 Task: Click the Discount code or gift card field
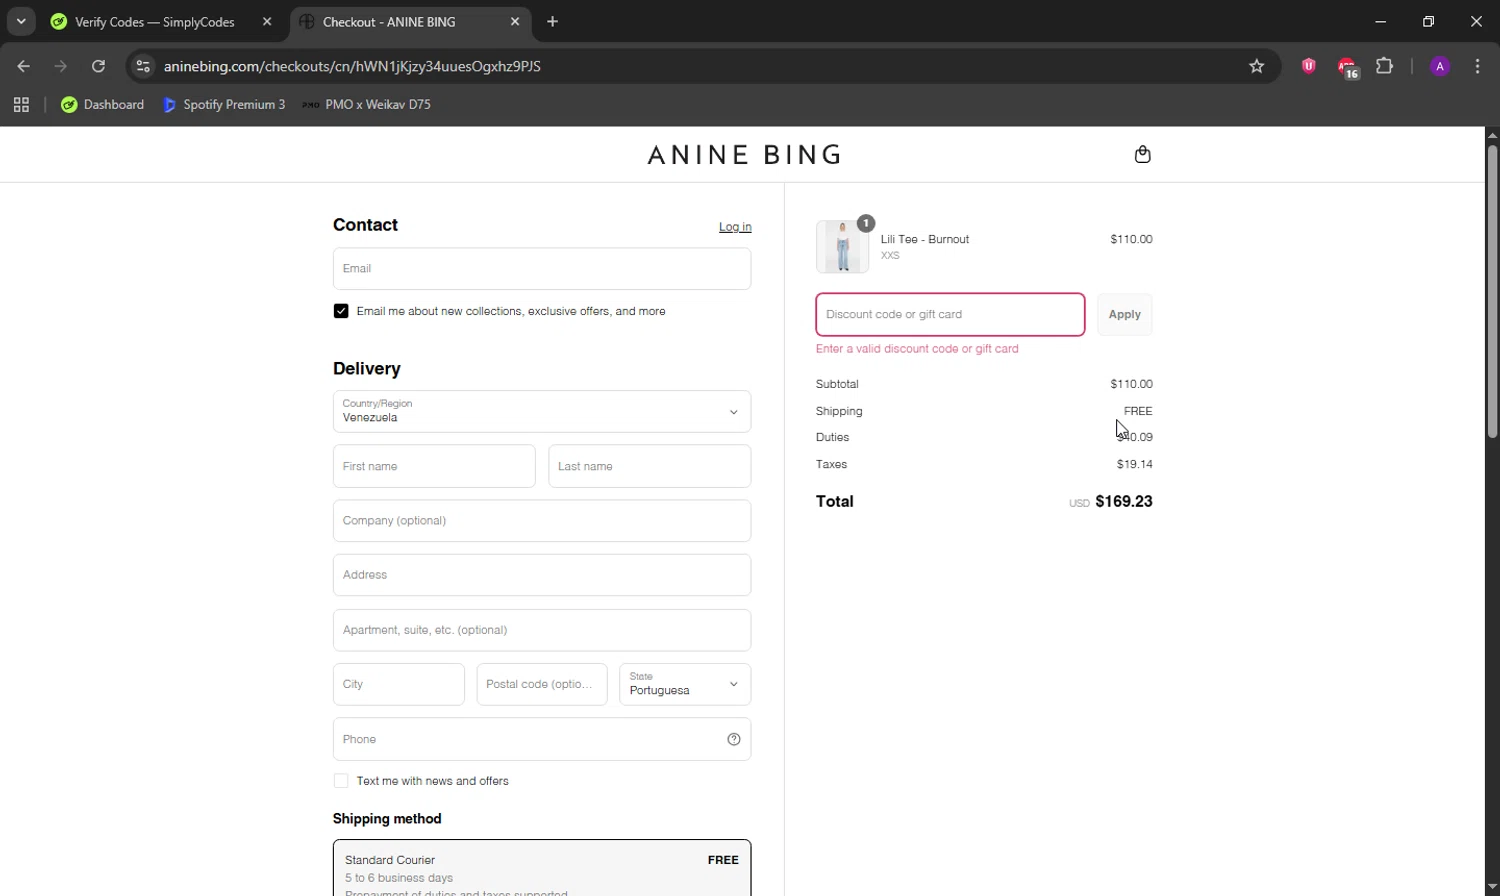point(950,314)
